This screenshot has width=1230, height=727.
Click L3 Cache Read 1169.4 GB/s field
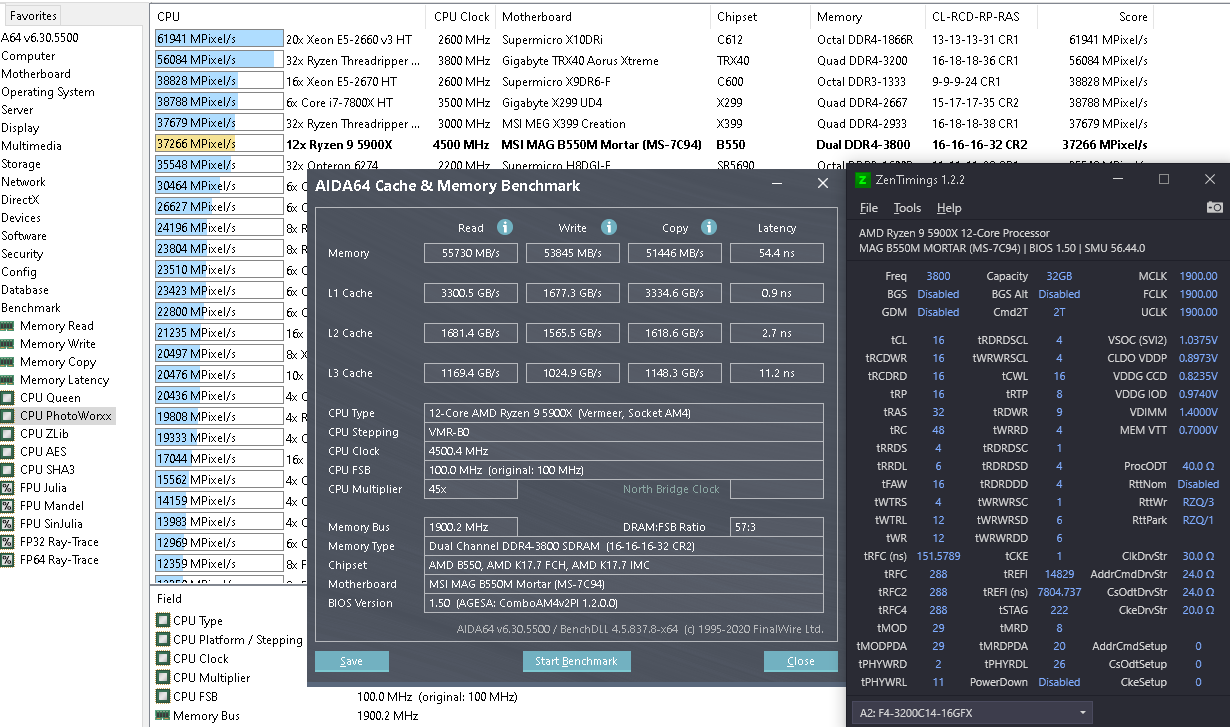471,373
